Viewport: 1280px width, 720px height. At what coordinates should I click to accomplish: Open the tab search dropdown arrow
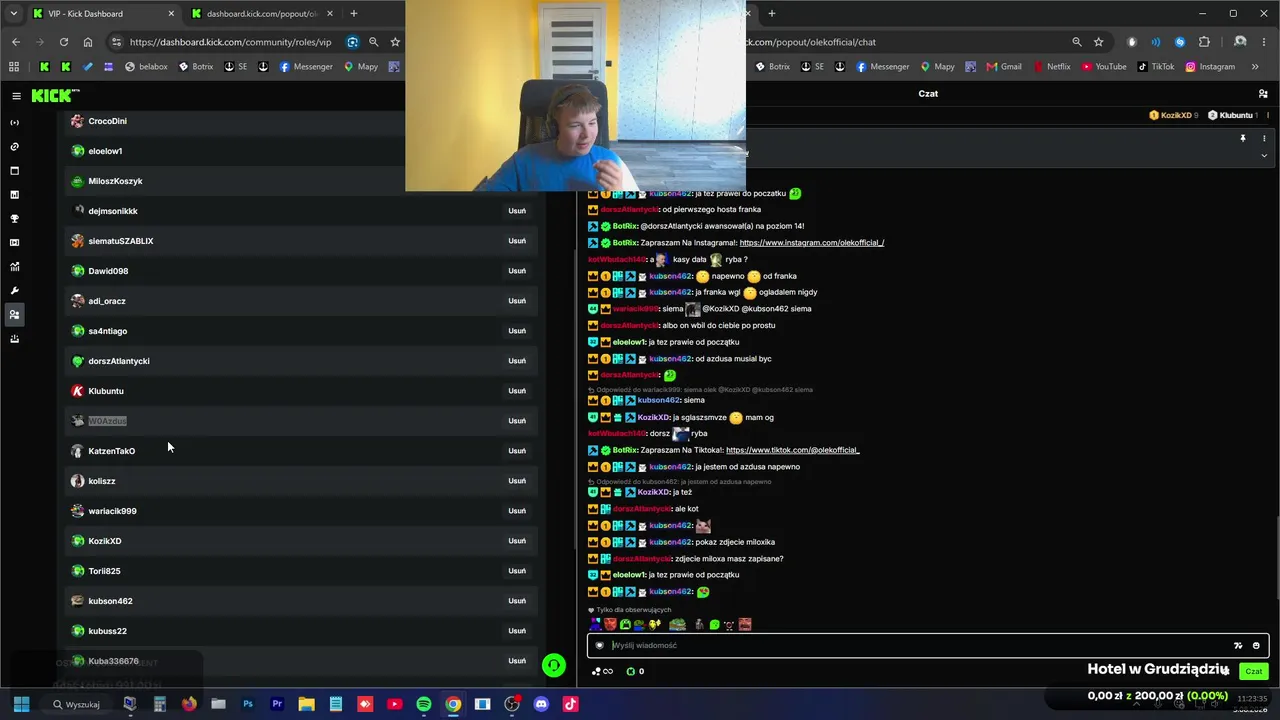14,14
